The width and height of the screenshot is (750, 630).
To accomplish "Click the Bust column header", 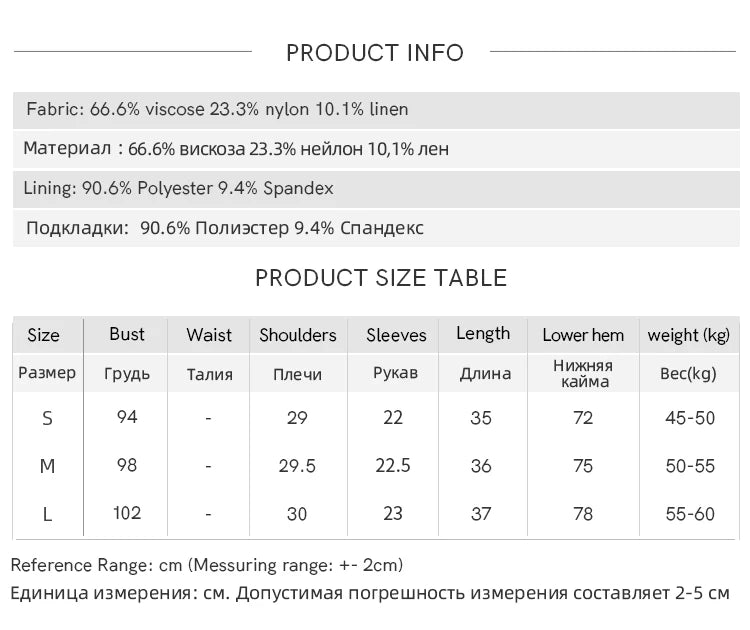I will click(x=127, y=334).
